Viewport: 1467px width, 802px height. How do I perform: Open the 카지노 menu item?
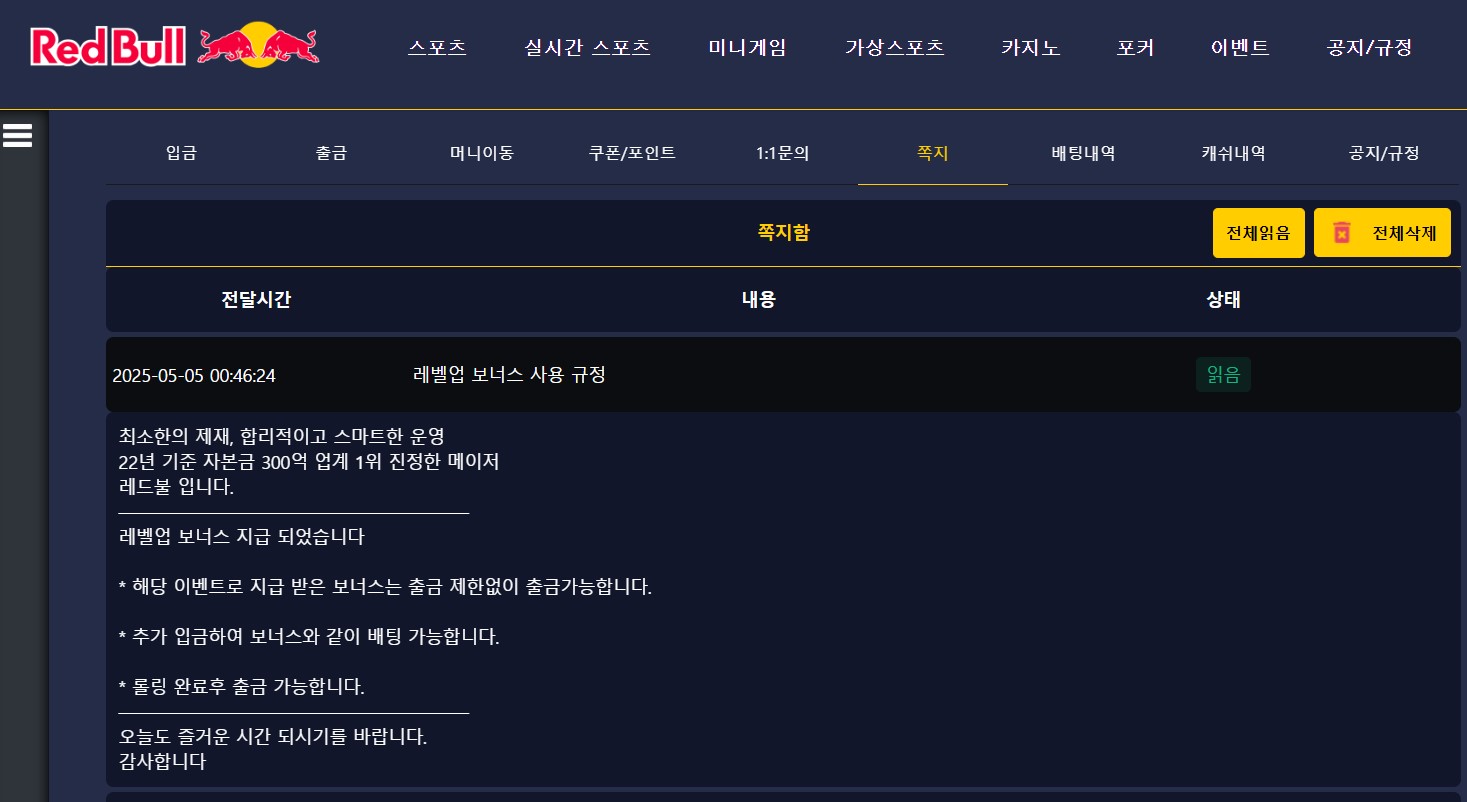(x=1030, y=47)
